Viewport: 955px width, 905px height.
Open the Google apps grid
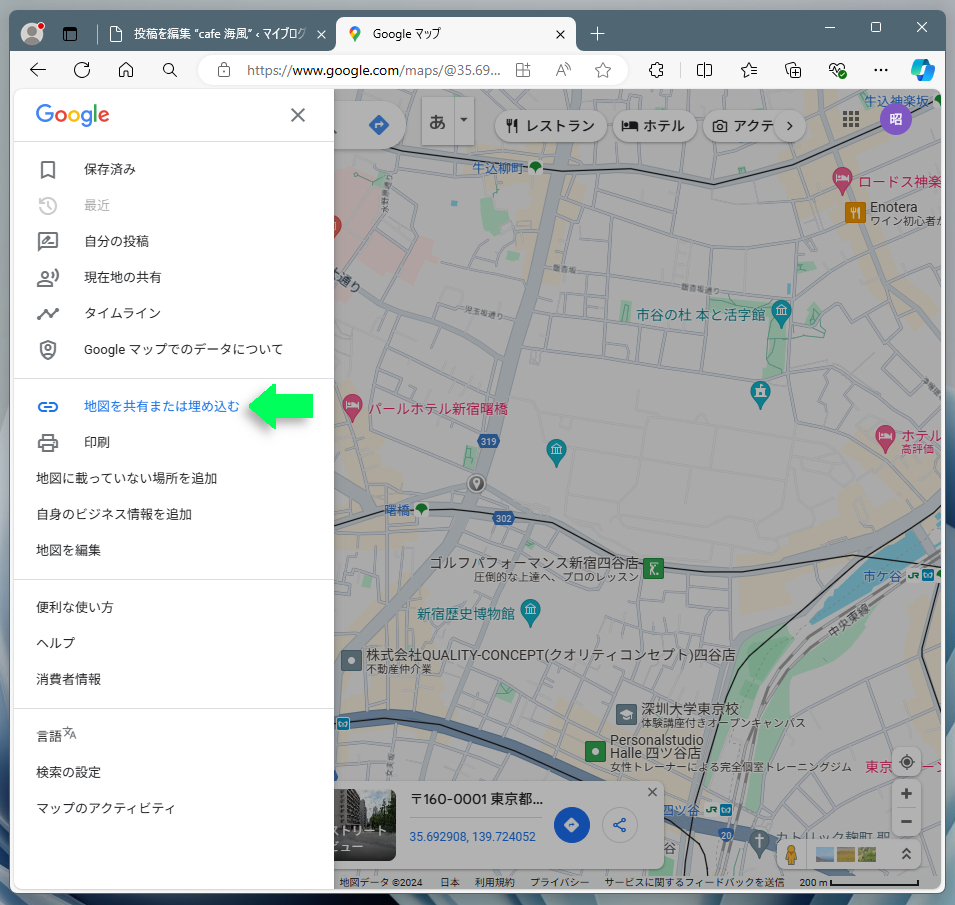click(851, 119)
